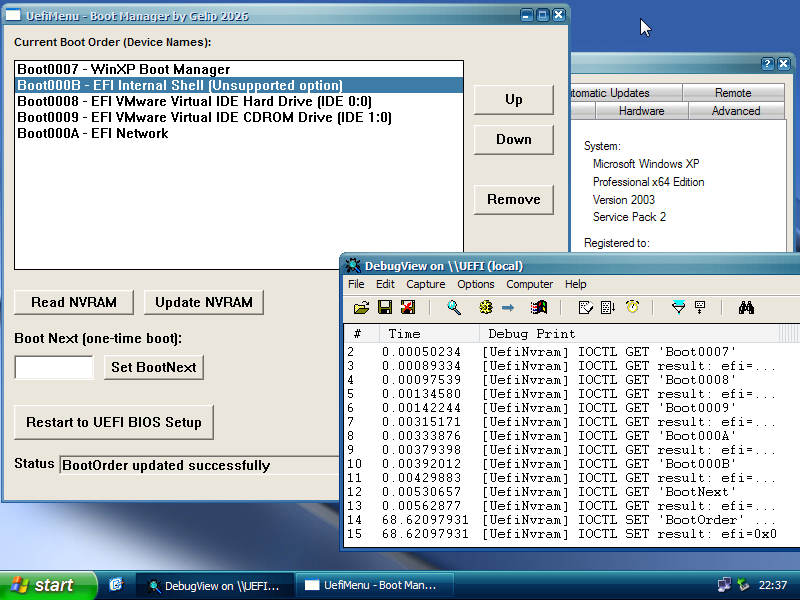The image size is (800, 600).
Task: Select Boot000B - EFI Internal Shell entry
Action: [x=239, y=85]
